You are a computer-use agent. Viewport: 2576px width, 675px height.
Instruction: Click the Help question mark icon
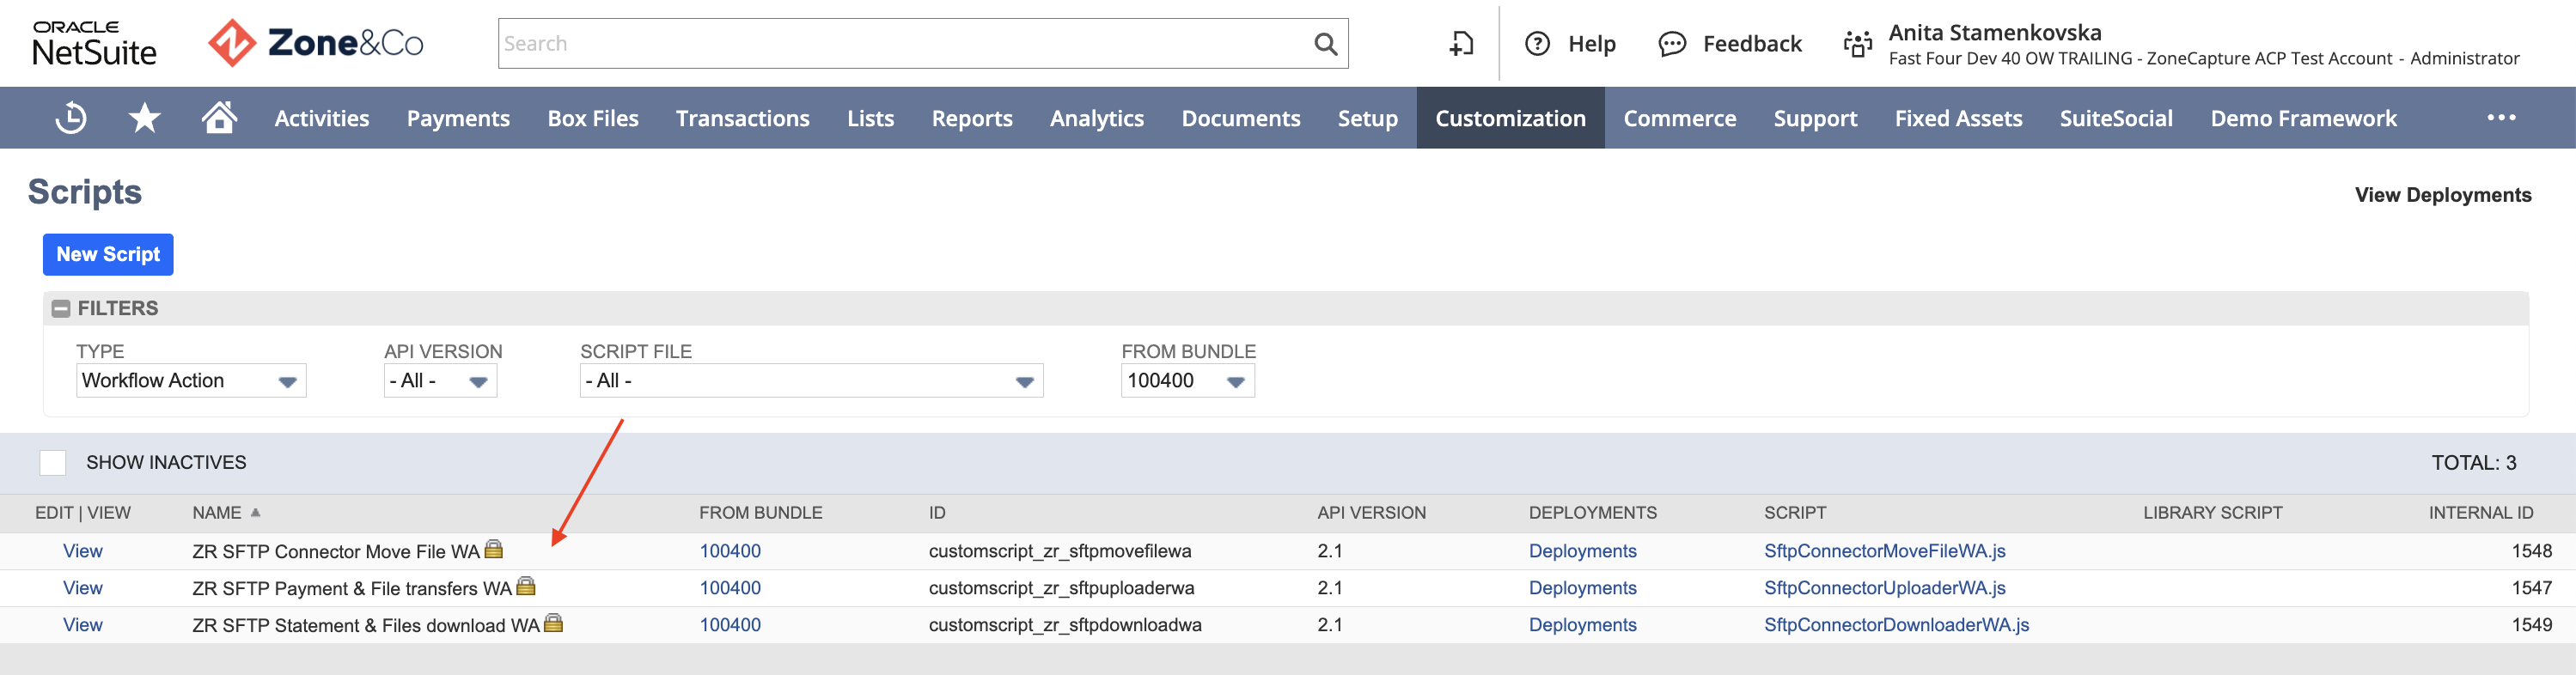tap(1537, 44)
